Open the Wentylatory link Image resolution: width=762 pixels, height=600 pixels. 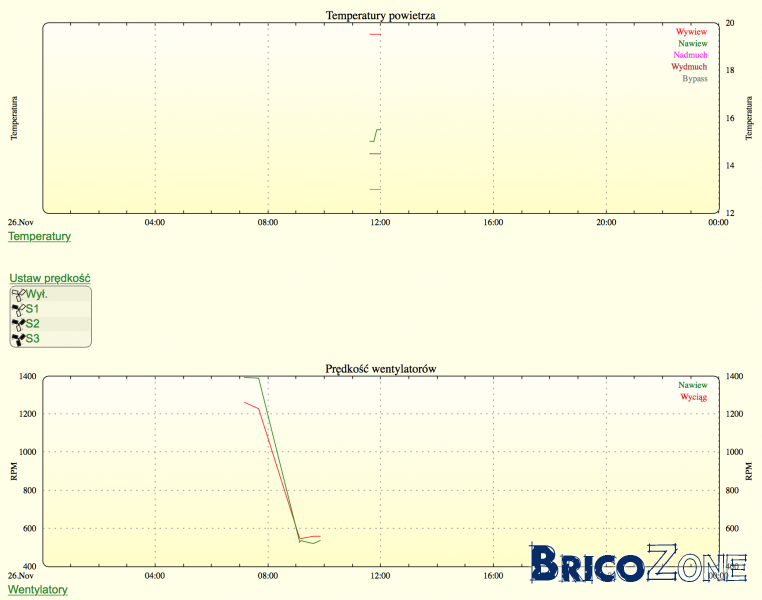(x=38, y=590)
